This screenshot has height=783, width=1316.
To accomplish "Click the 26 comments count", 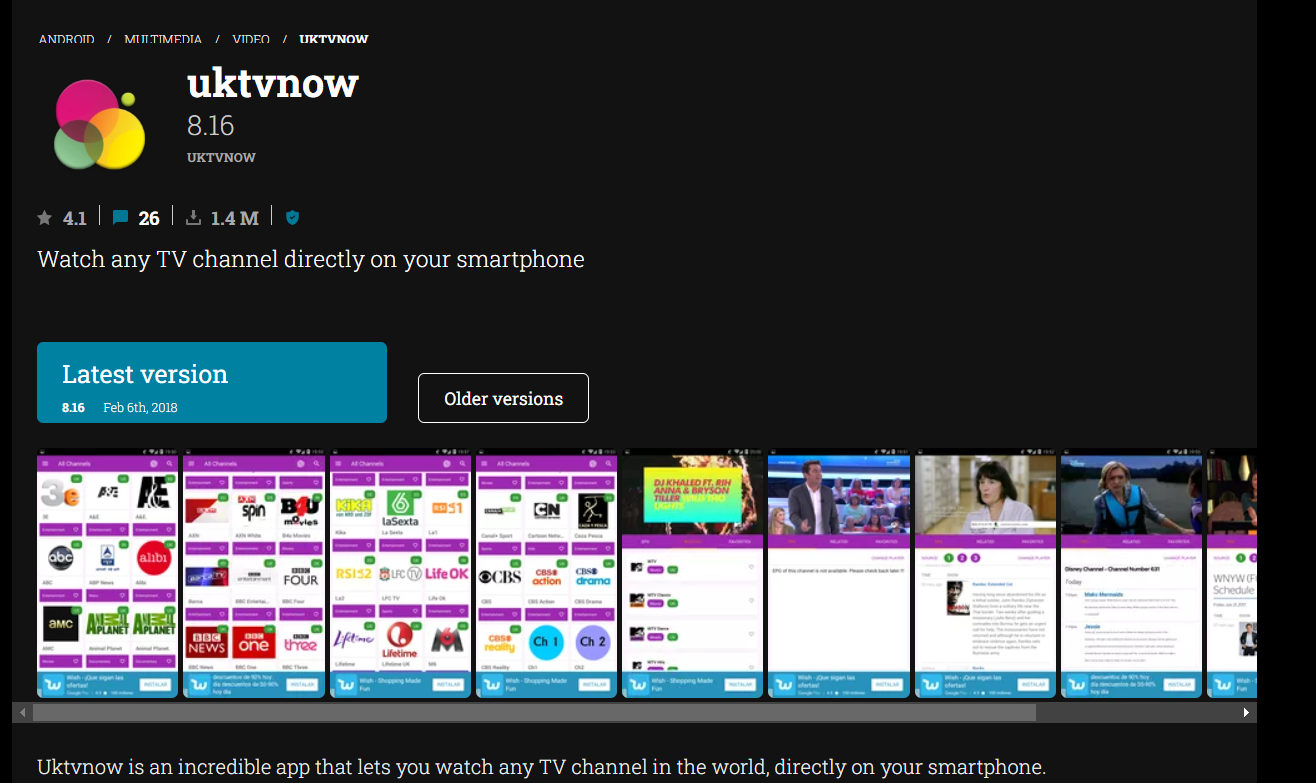I will [149, 218].
